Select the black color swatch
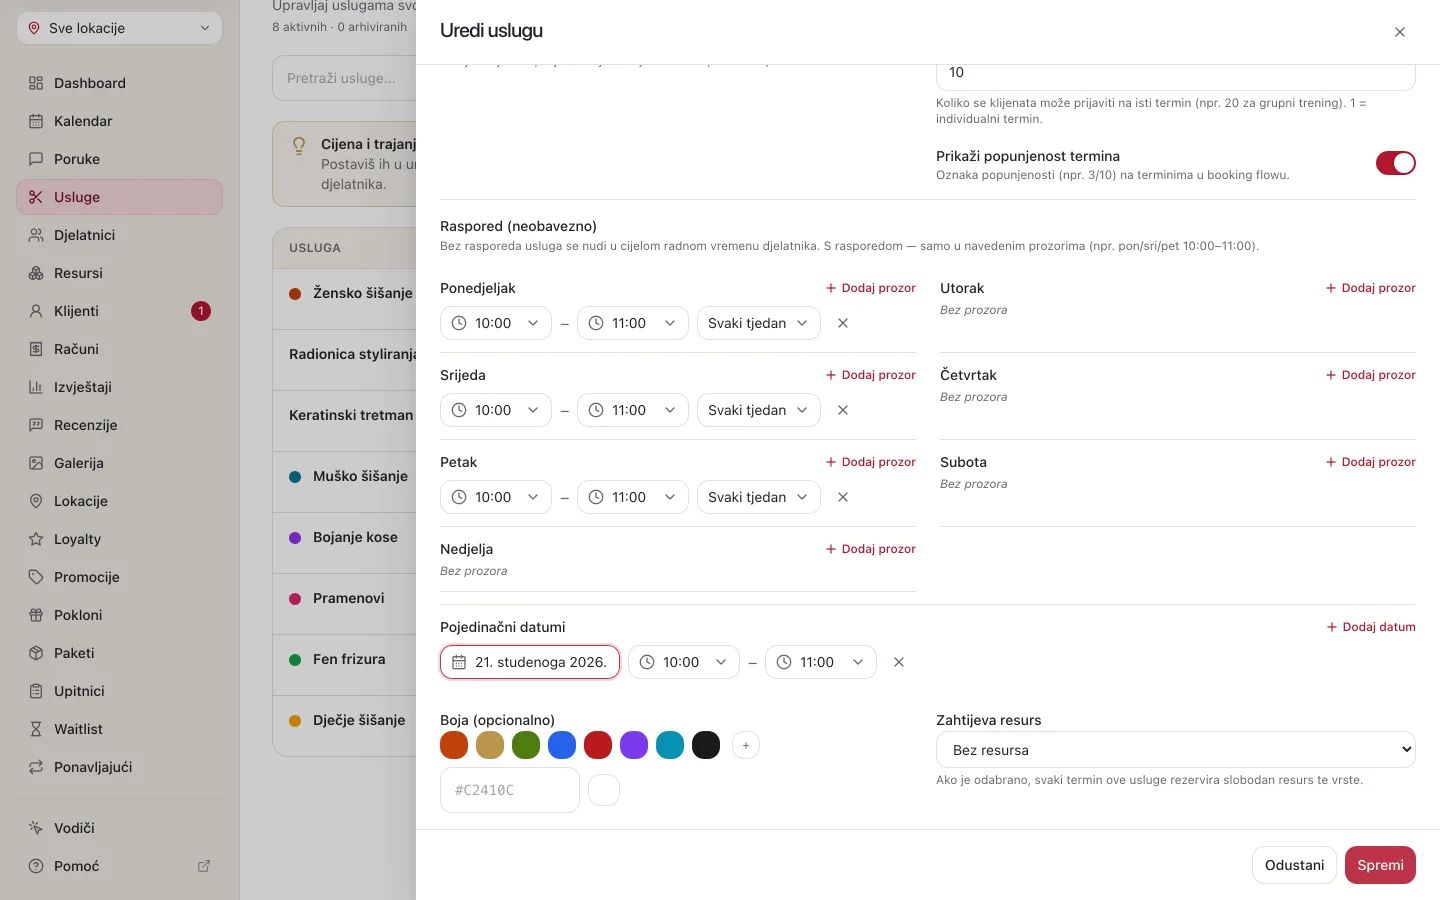The height and width of the screenshot is (900, 1440). click(706, 745)
